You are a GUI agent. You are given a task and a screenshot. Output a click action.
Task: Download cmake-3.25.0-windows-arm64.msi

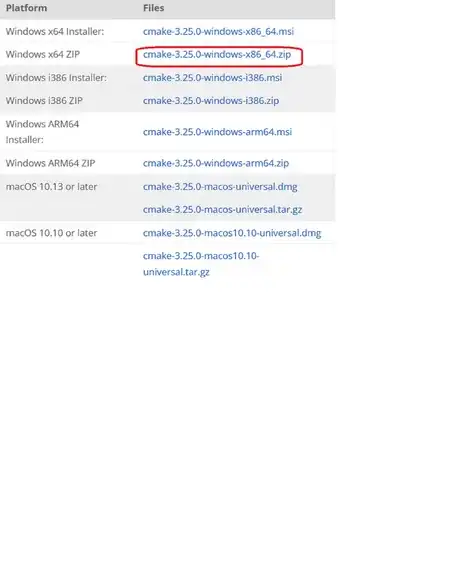point(217,132)
